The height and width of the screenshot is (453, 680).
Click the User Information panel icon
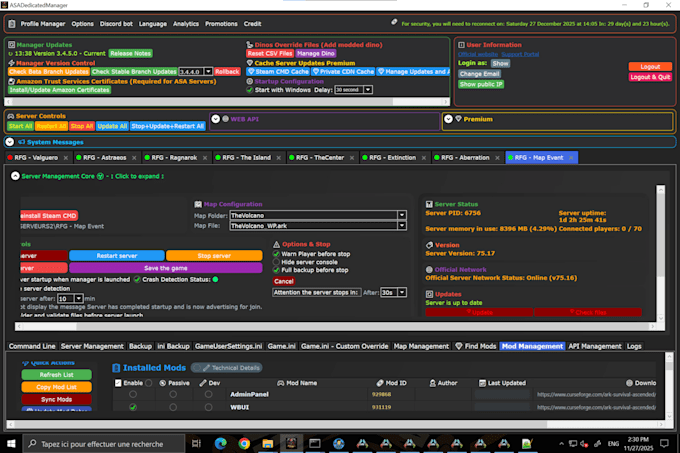pos(461,45)
